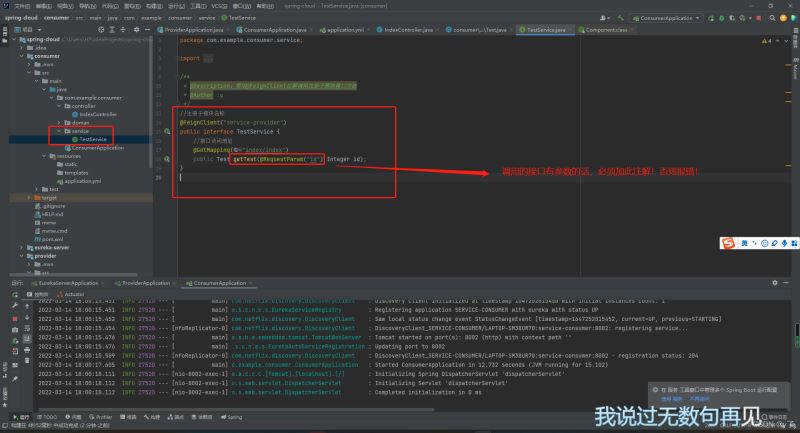Stop the process from Run panel sidebar

pos(14,320)
